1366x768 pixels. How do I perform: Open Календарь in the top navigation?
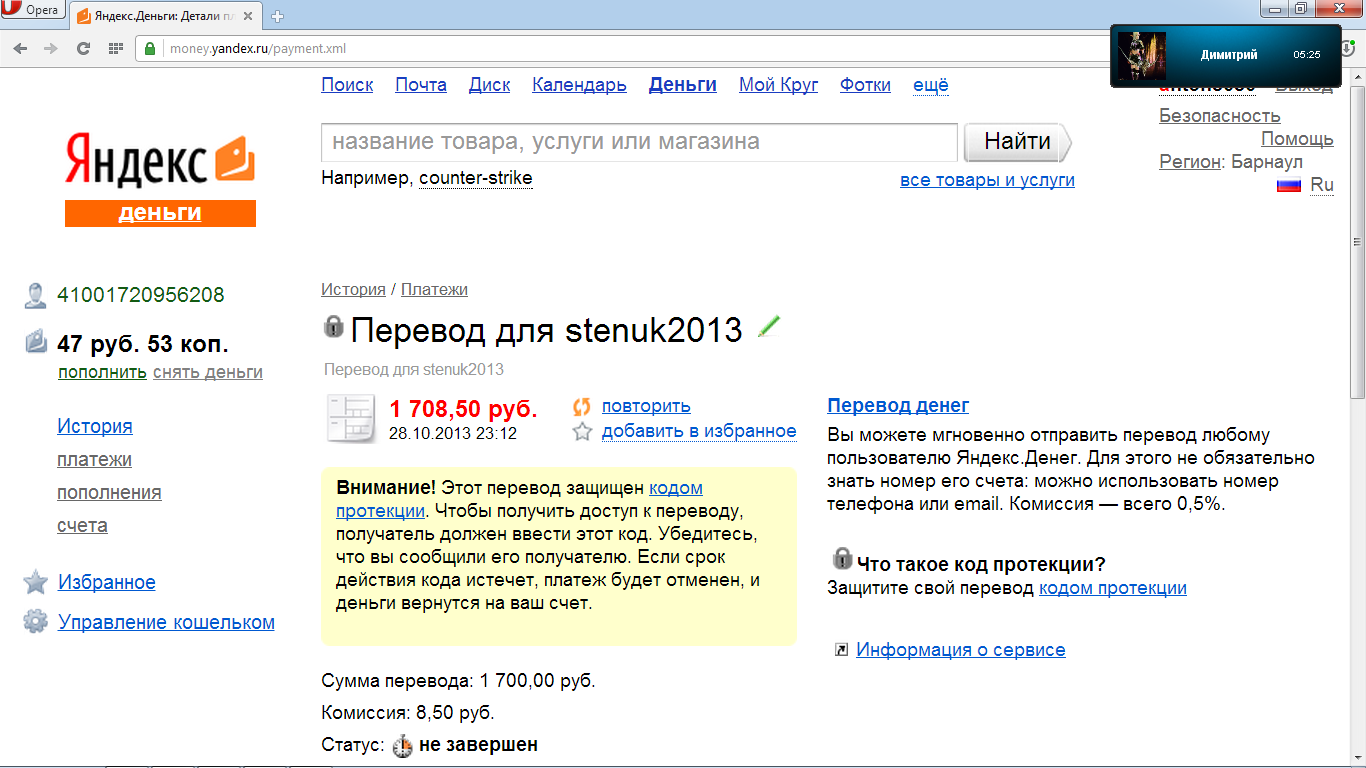coord(579,85)
